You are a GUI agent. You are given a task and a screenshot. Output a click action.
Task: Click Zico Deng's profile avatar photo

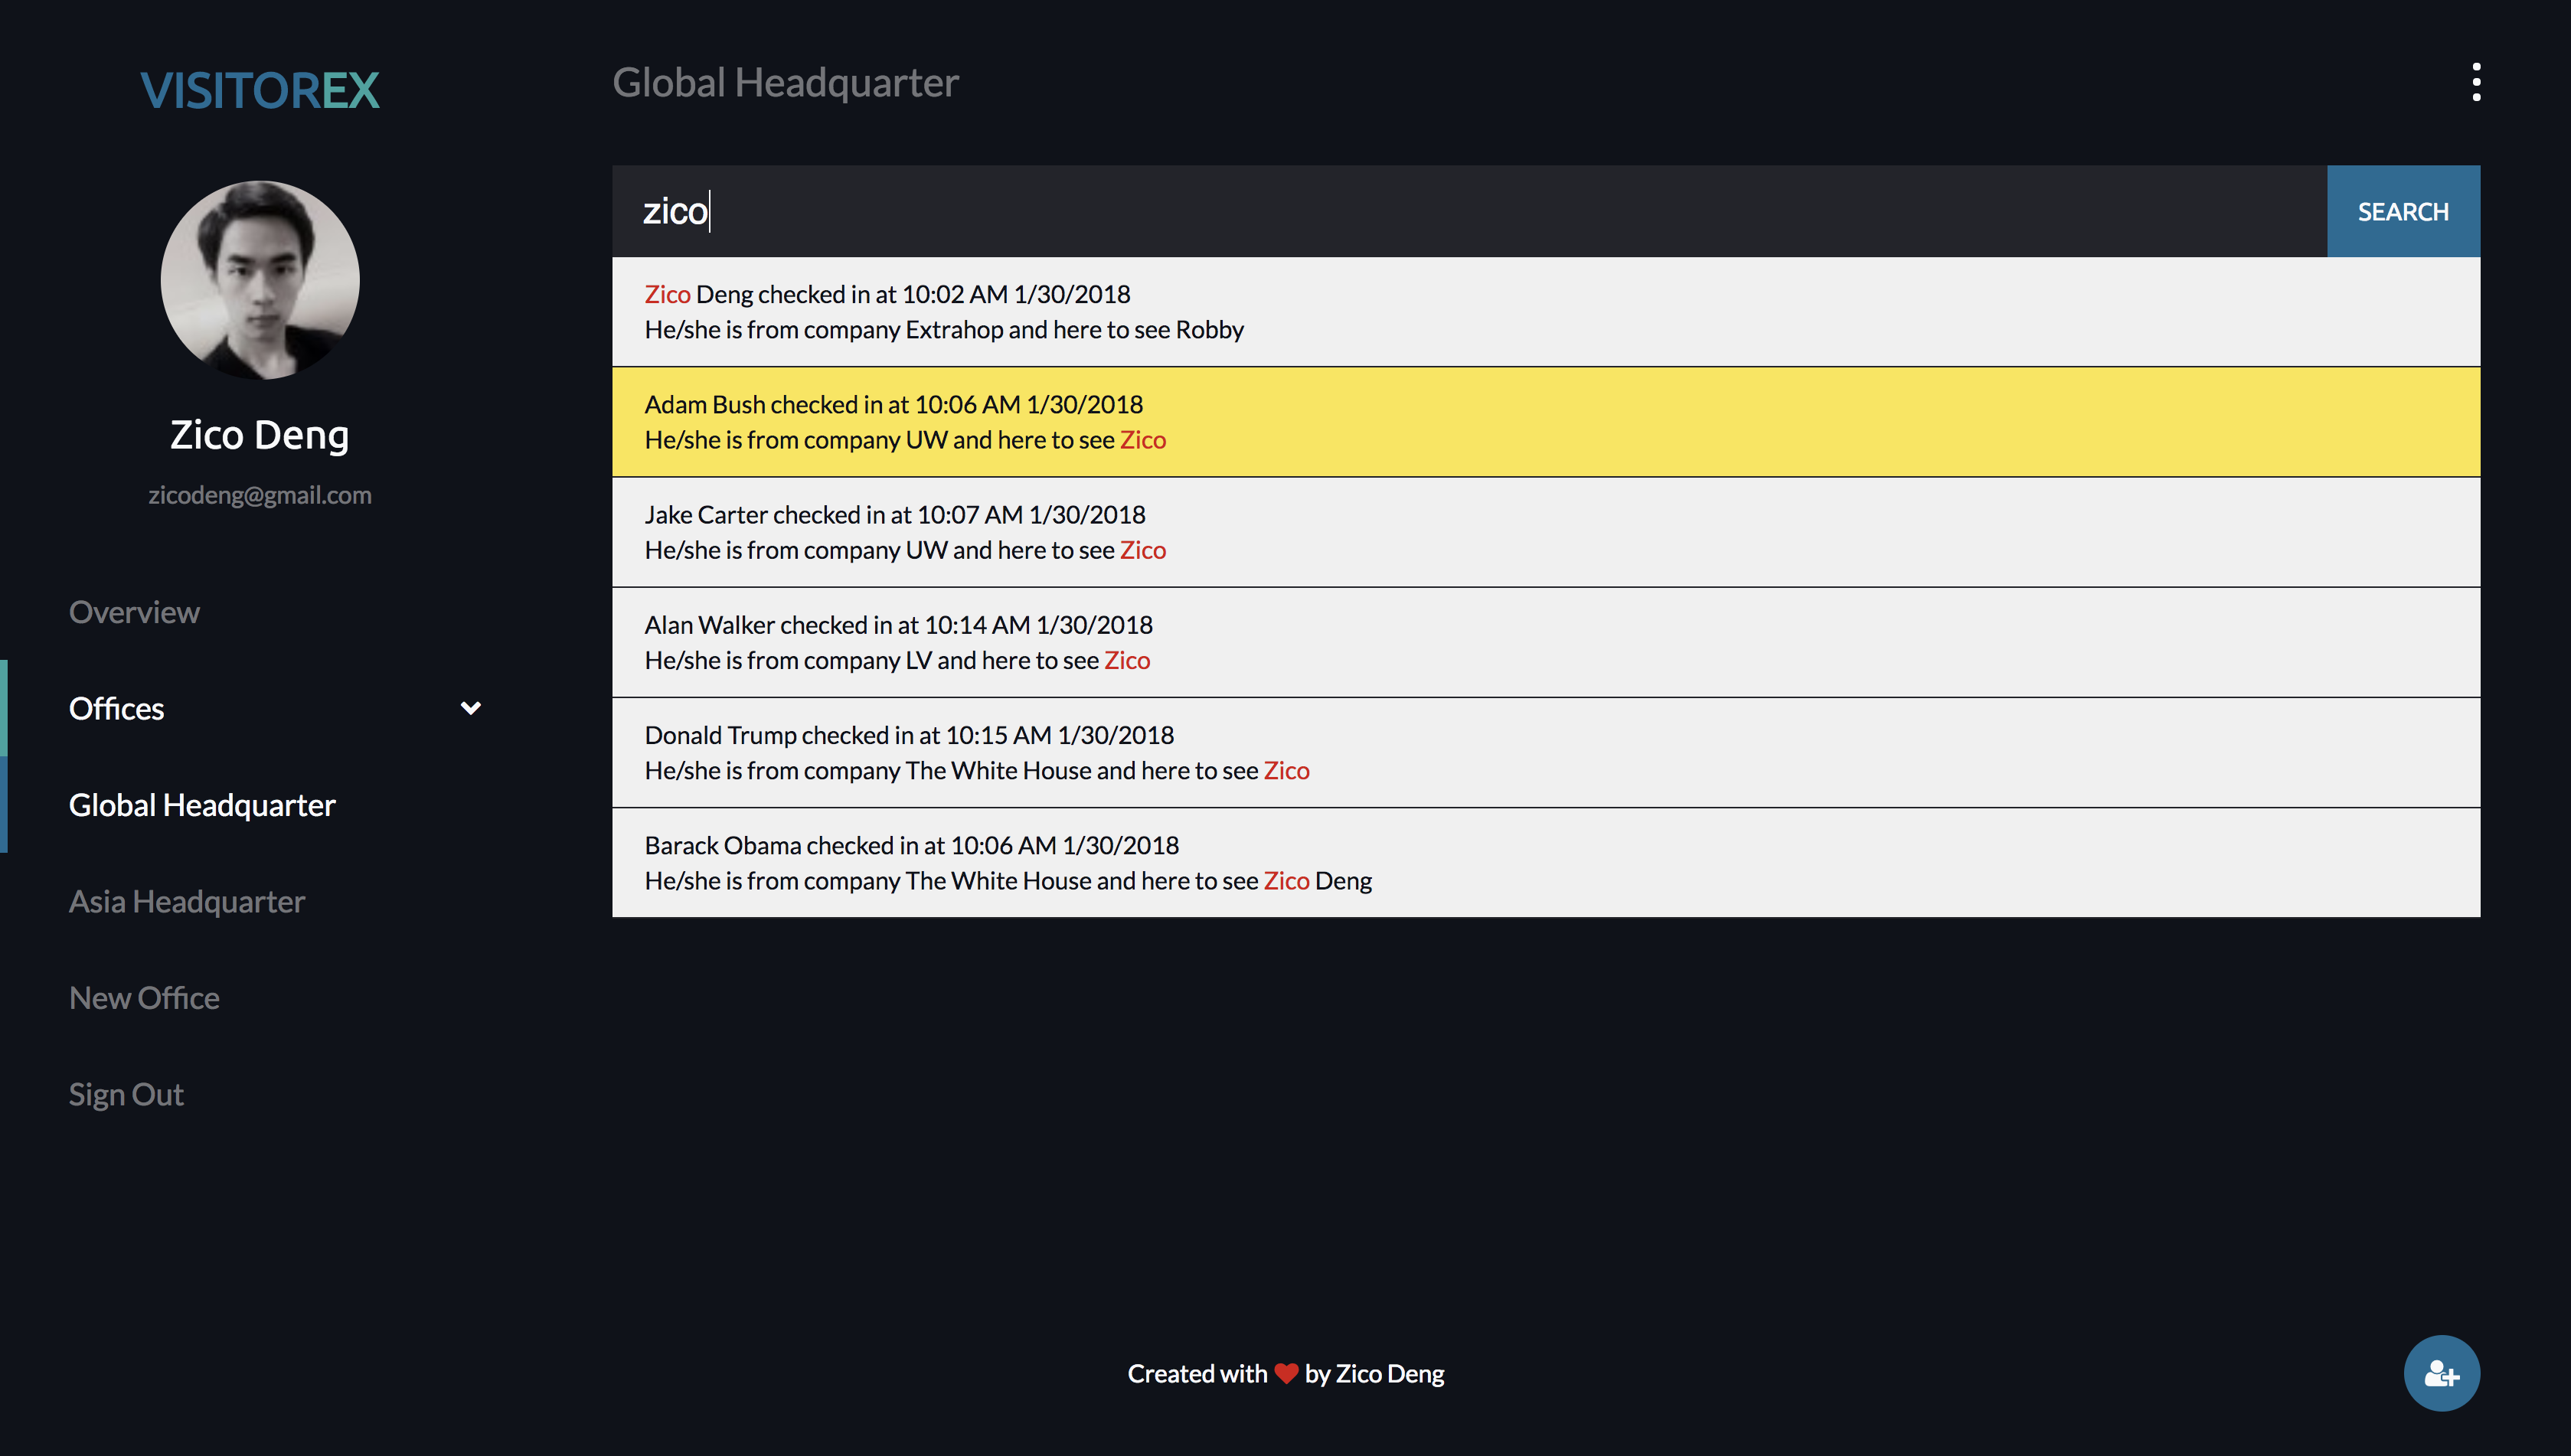pos(260,280)
